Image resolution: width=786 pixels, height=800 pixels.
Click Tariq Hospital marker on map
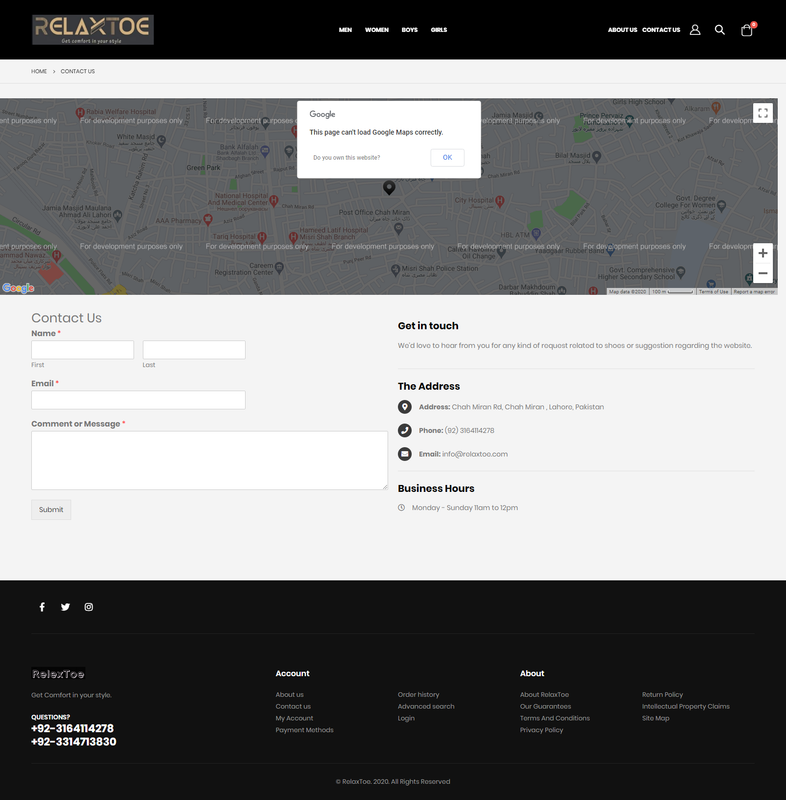(x=262, y=237)
